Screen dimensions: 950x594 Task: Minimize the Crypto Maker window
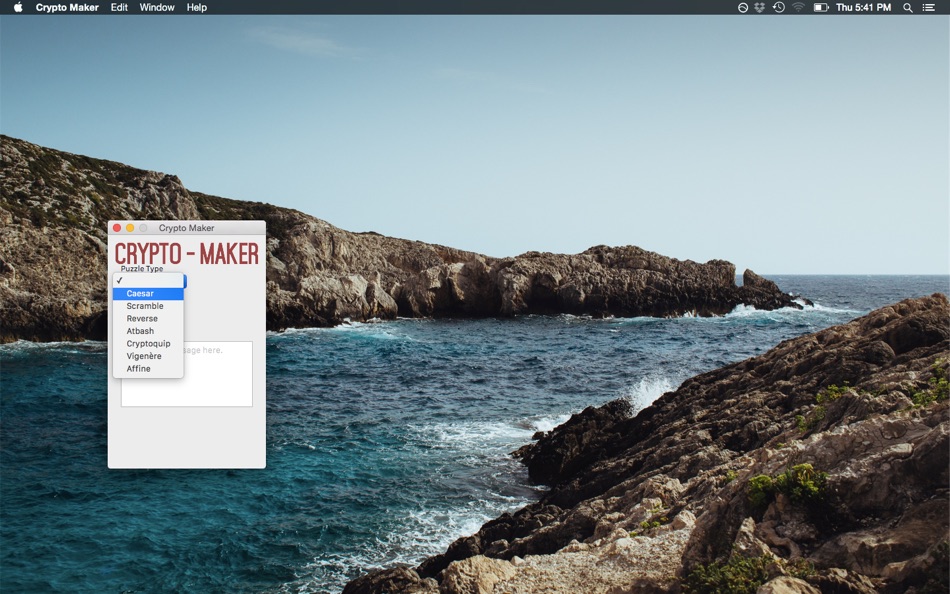pyautogui.click(x=130, y=228)
